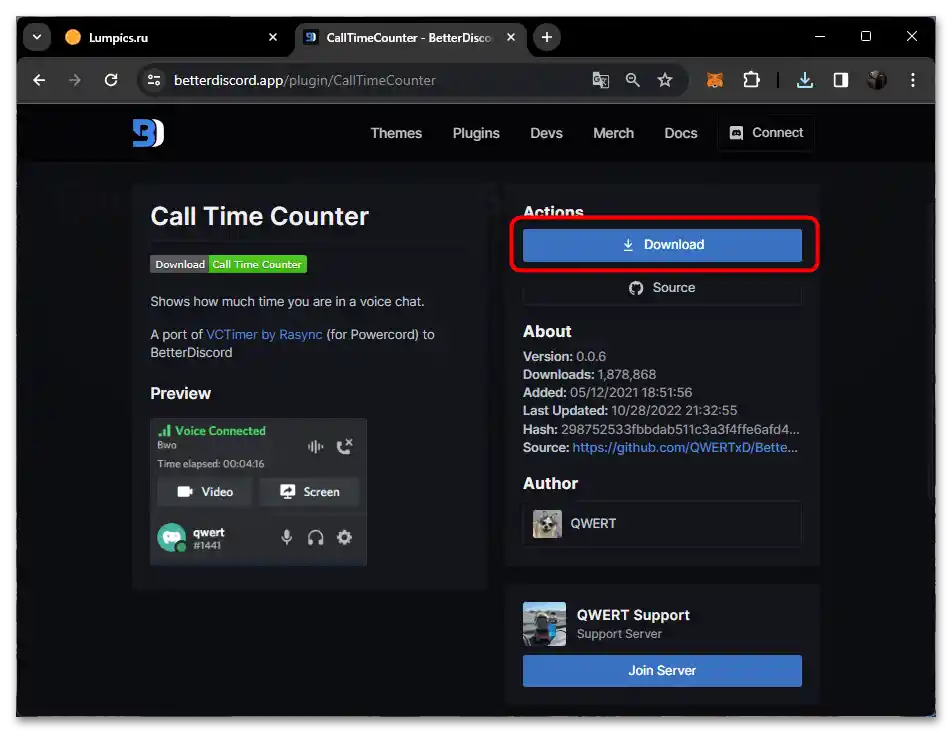Open the MetaMask fox extension
The height and width of the screenshot is (733, 952).
click(x=715, y=80)
